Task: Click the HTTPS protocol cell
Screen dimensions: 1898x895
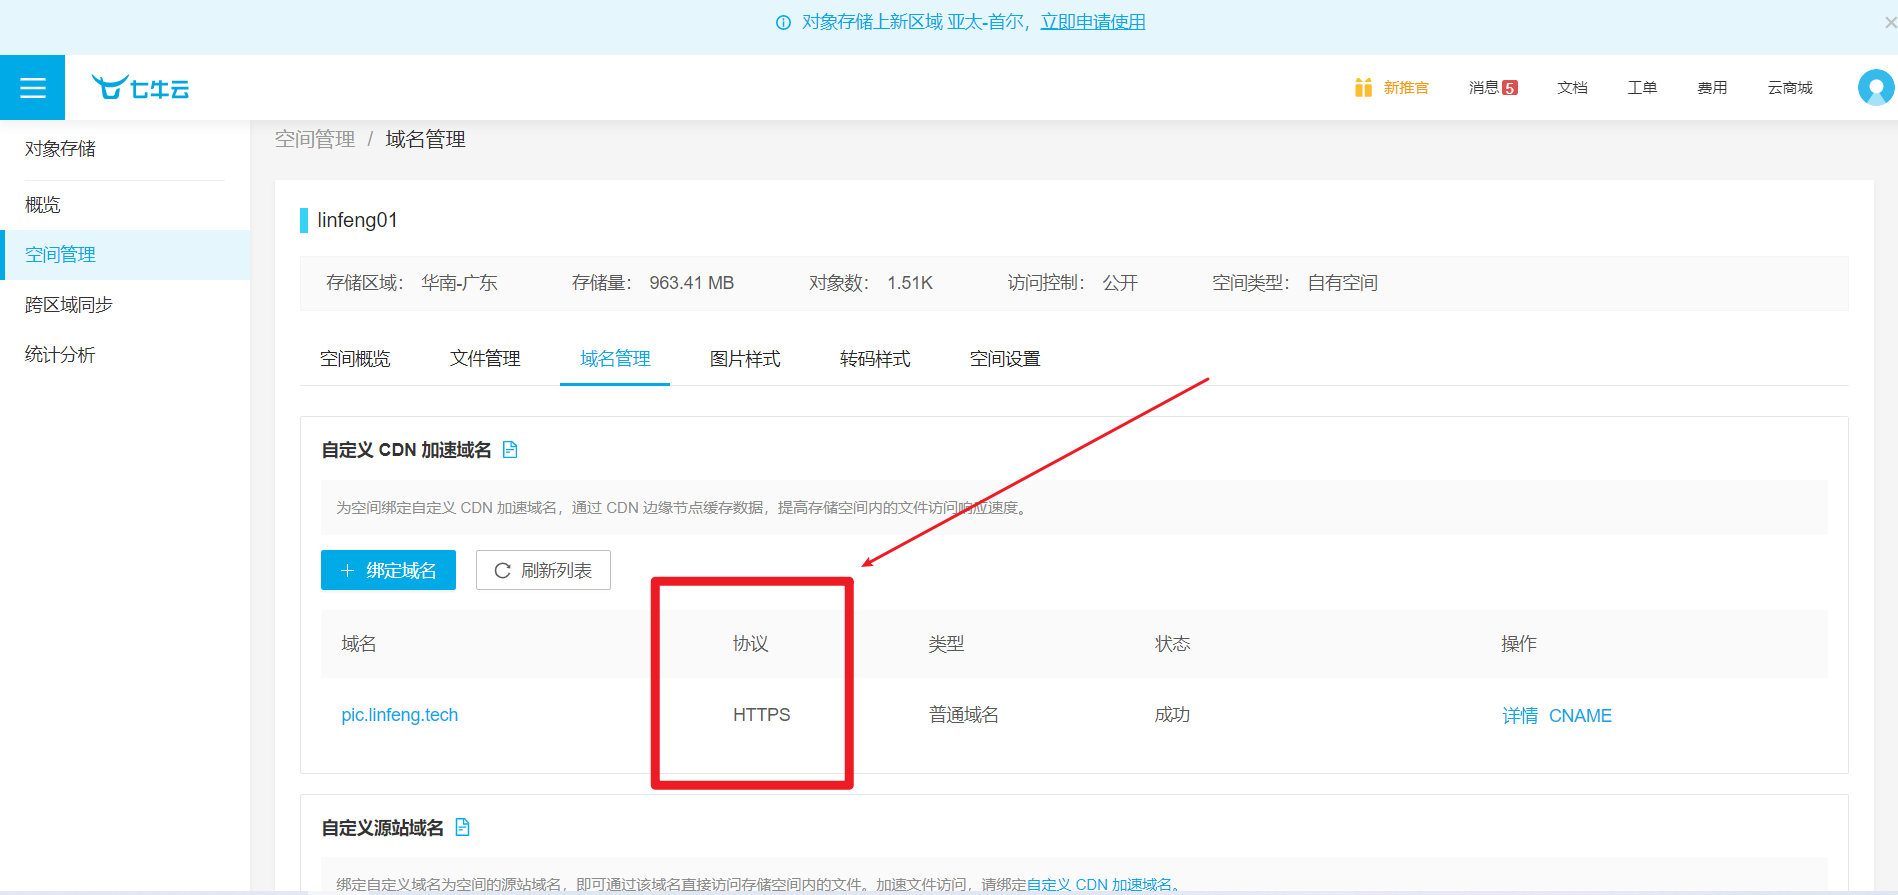Action: [761, 715]
